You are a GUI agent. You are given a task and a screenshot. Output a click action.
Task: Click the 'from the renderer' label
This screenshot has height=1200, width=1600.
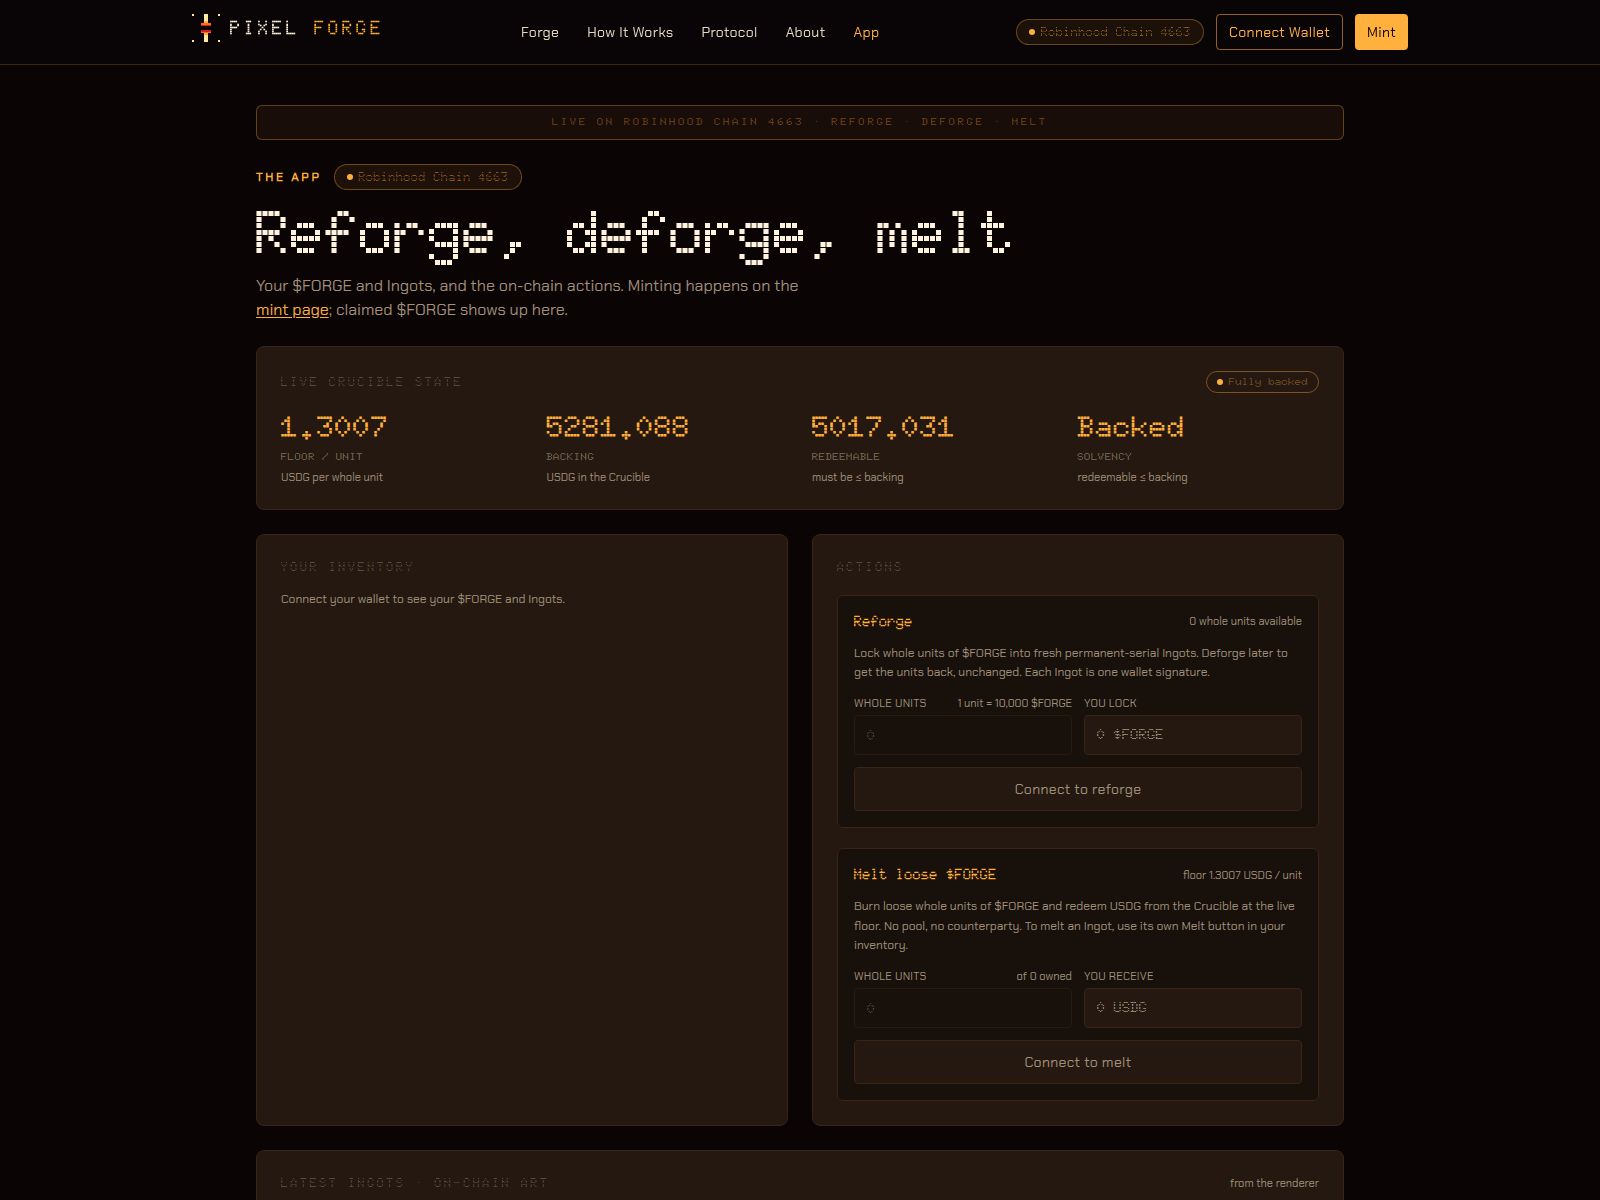pos(1274,1183)
